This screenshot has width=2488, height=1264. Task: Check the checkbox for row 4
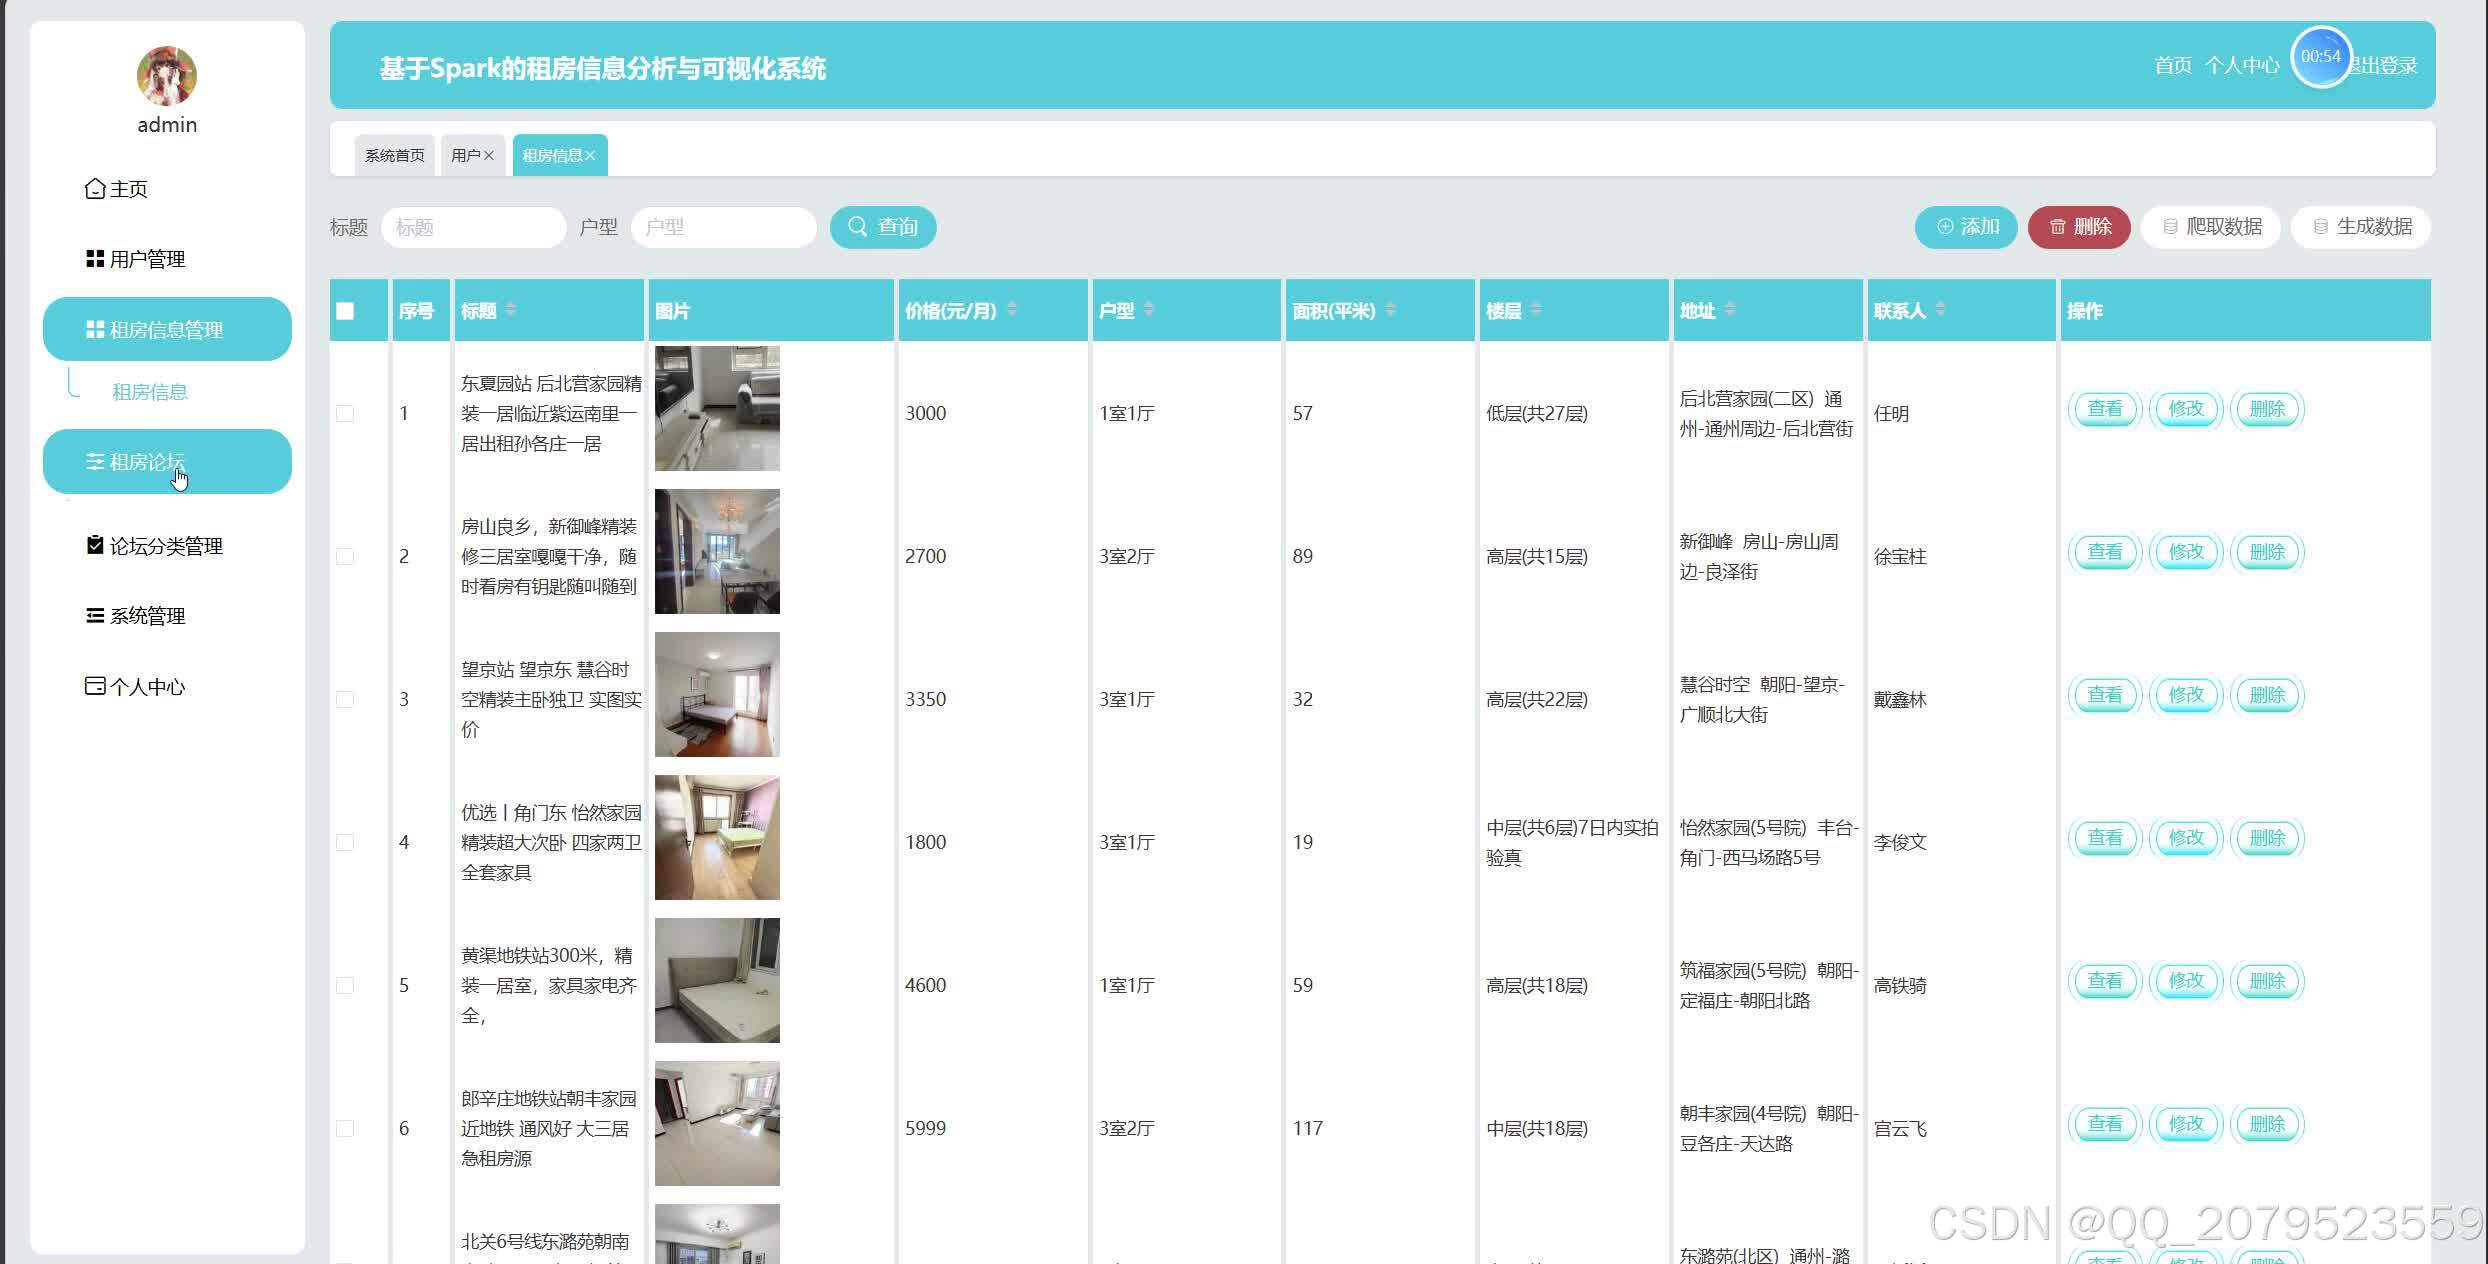coord(345,842)
